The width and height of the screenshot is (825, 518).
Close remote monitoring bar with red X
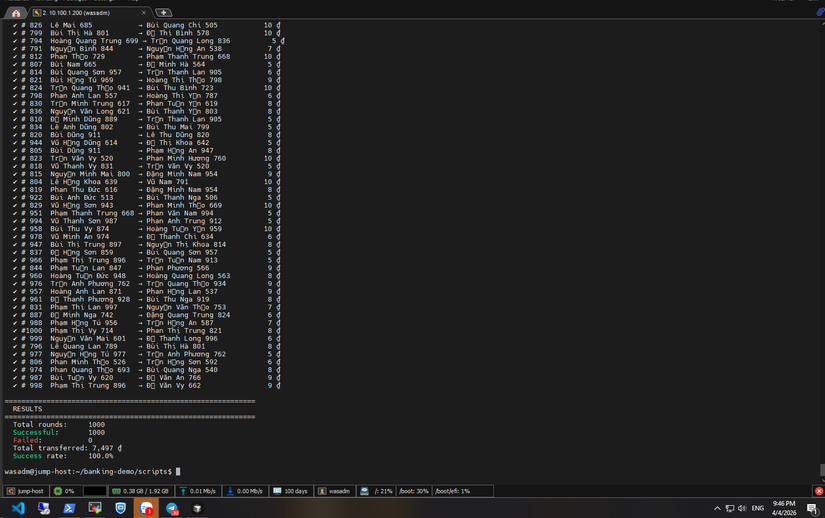point(819,491)
